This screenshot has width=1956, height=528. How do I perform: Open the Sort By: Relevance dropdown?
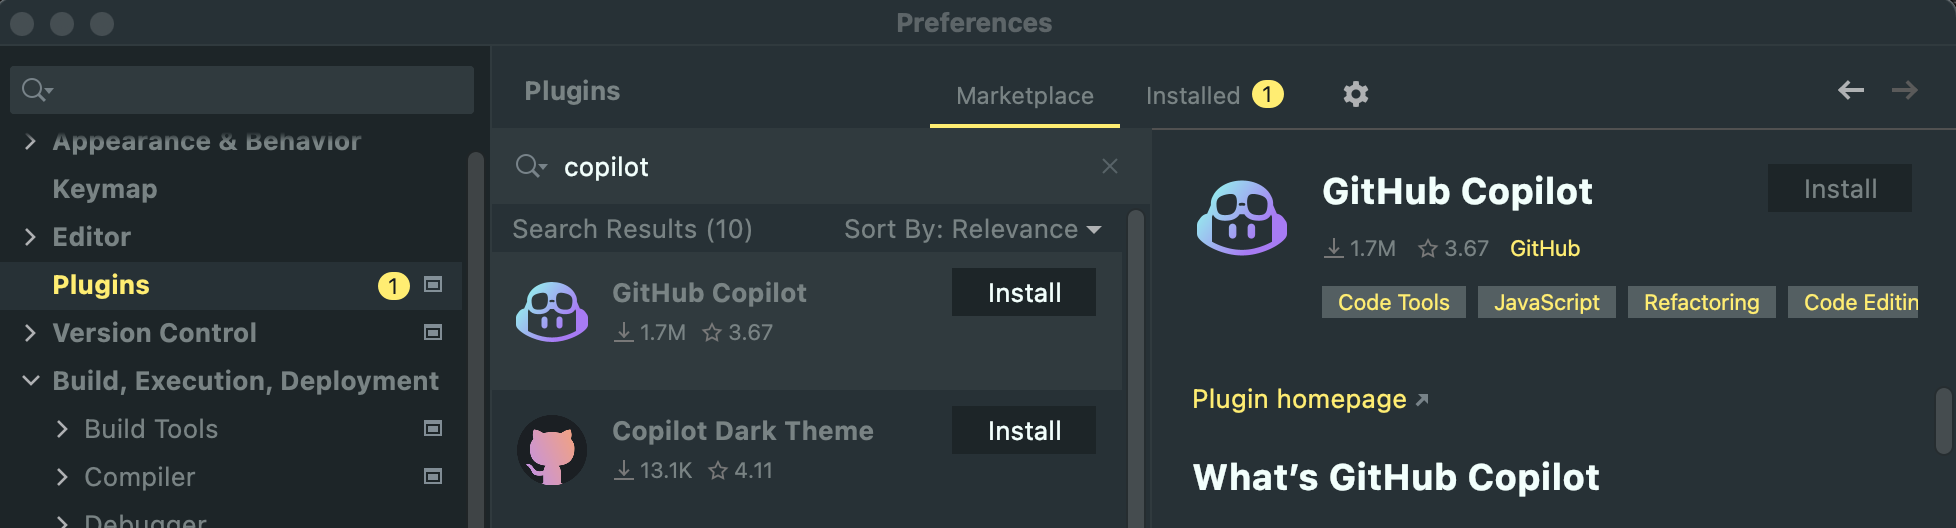(972, 229)
